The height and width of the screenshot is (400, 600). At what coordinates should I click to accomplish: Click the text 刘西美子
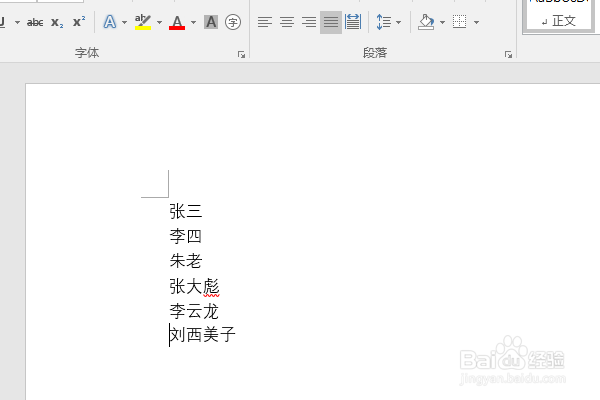pos(202,335)
